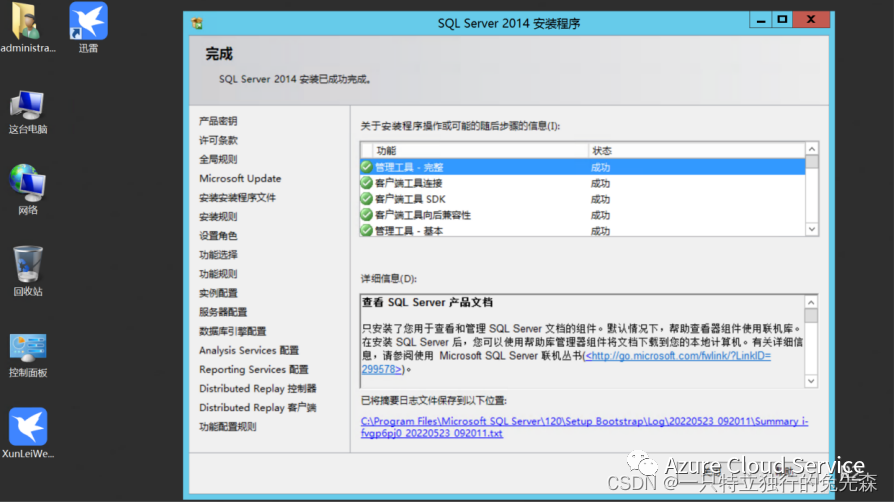Select the 客户端工具向后兼容性 row

coord(583,214)
